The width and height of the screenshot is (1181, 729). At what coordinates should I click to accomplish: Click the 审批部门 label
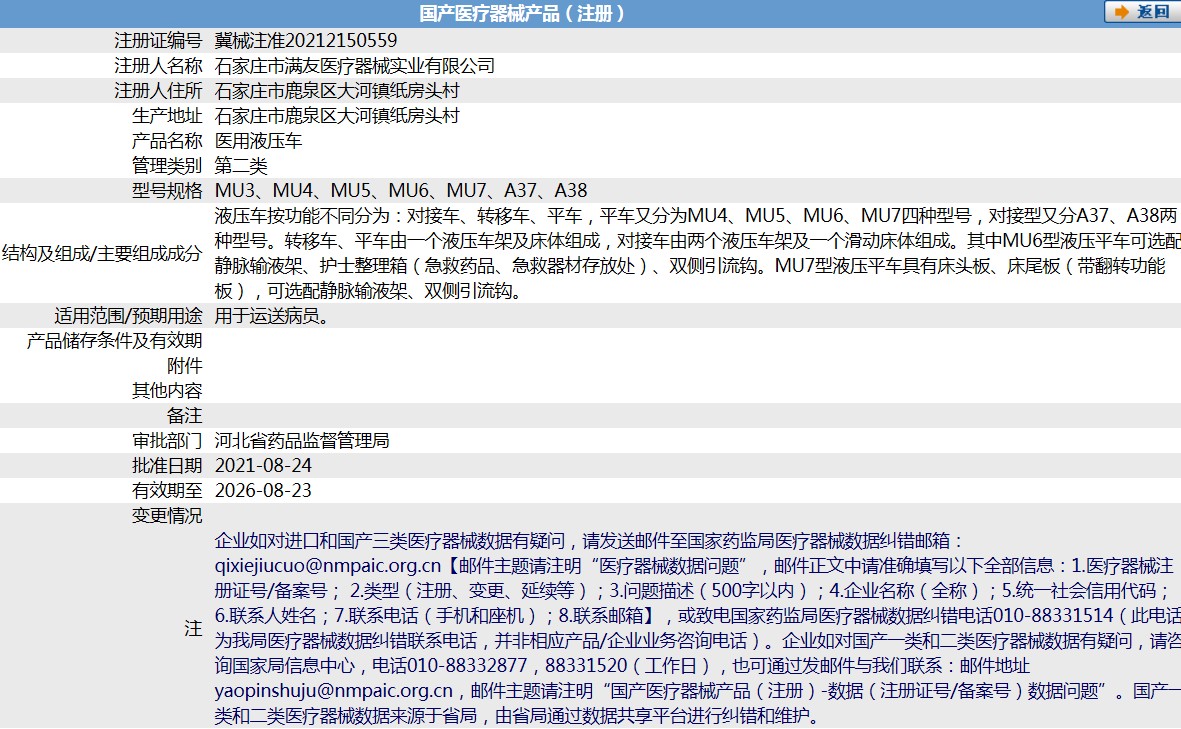click(167, 441)
